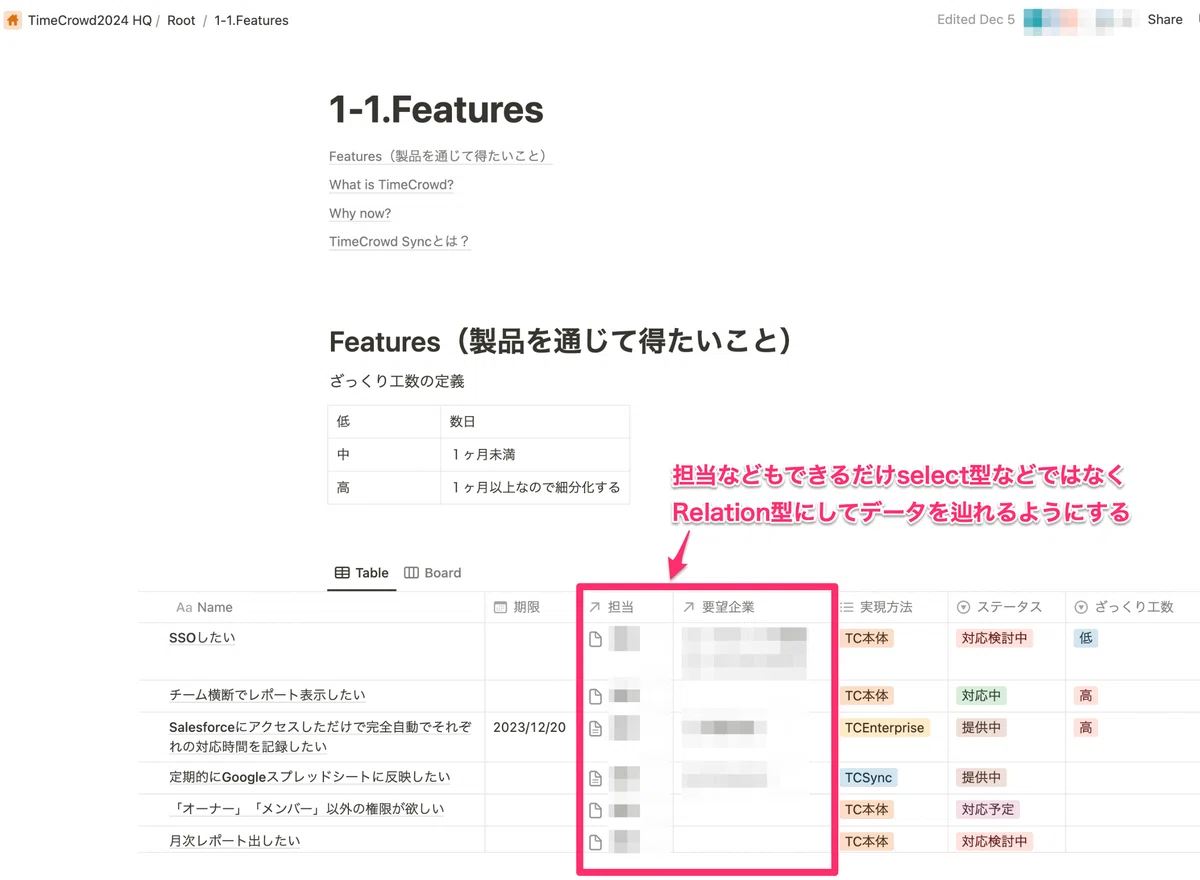Open the TimeCrowd2024 HQ breadcrumb
This screenshot has width=1200, height=880.
click(x=90, y=20)
